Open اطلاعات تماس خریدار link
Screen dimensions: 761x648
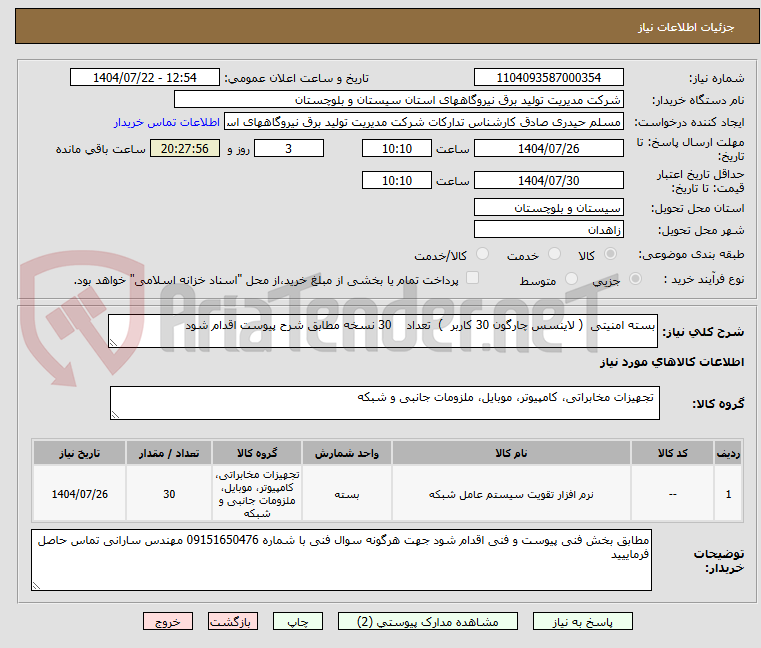click(x=167, y=122)
